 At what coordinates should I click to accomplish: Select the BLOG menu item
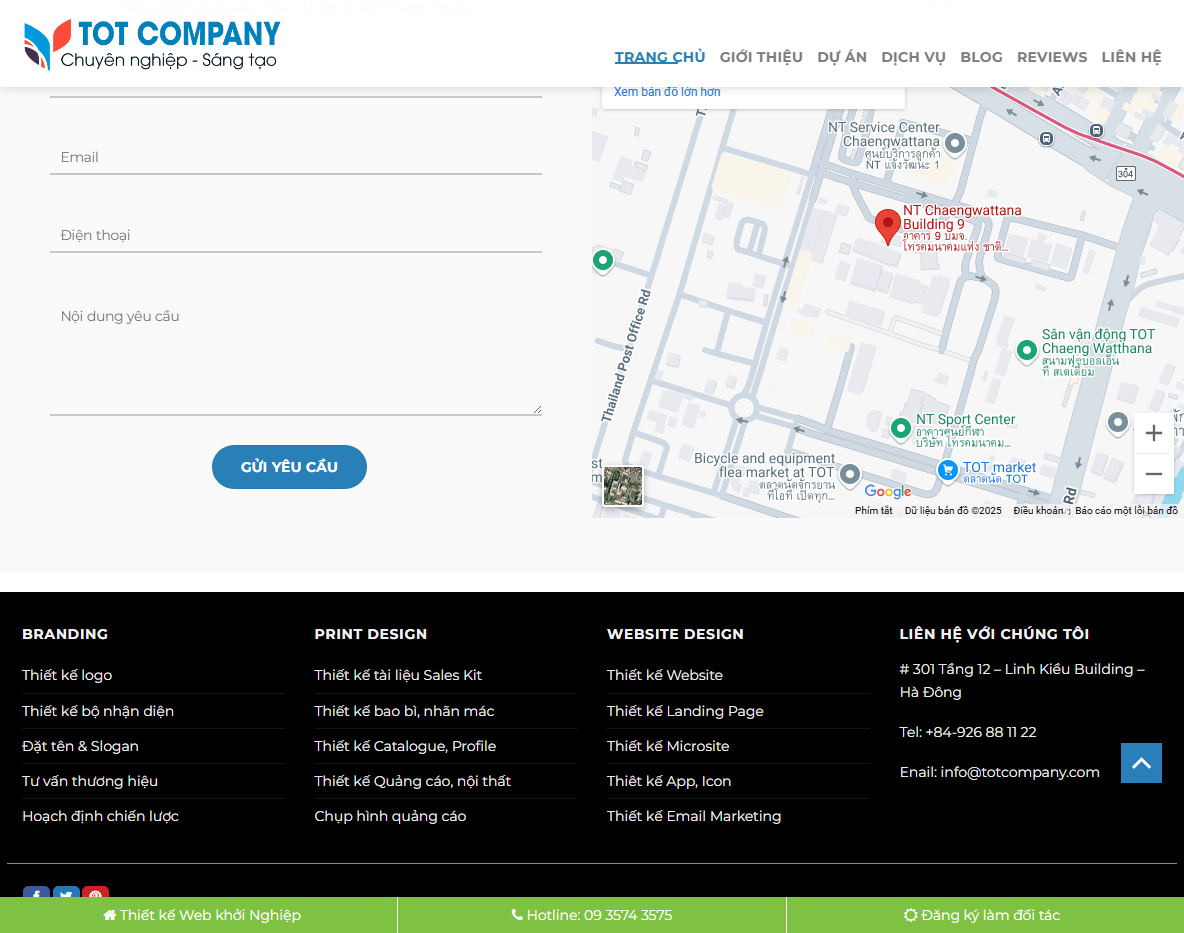pyautogui.click(x=981, y=57)
